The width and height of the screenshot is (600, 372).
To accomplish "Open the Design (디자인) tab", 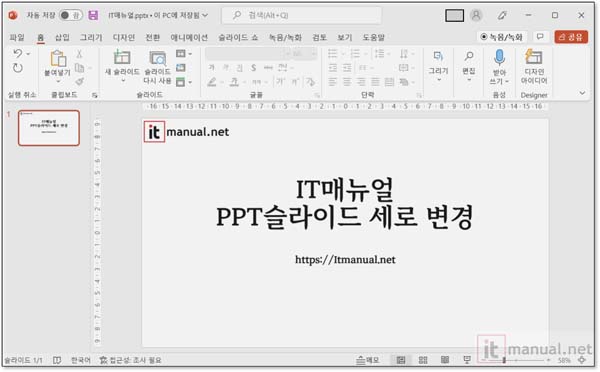I will 124,37.
